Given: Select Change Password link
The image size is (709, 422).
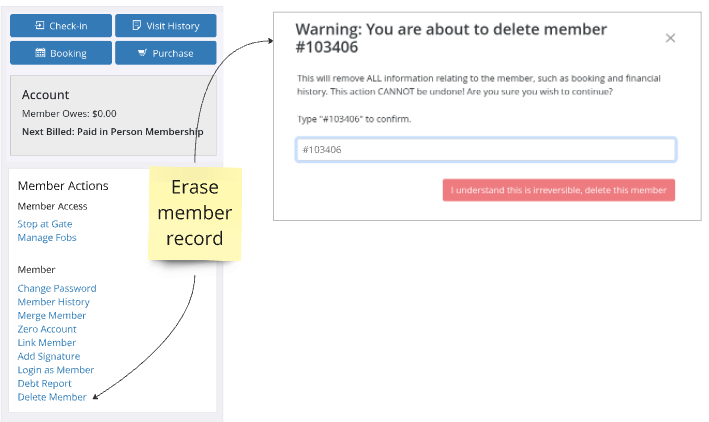Looking at the screenshot, I should pyautogui.click(x=57, y=288).
